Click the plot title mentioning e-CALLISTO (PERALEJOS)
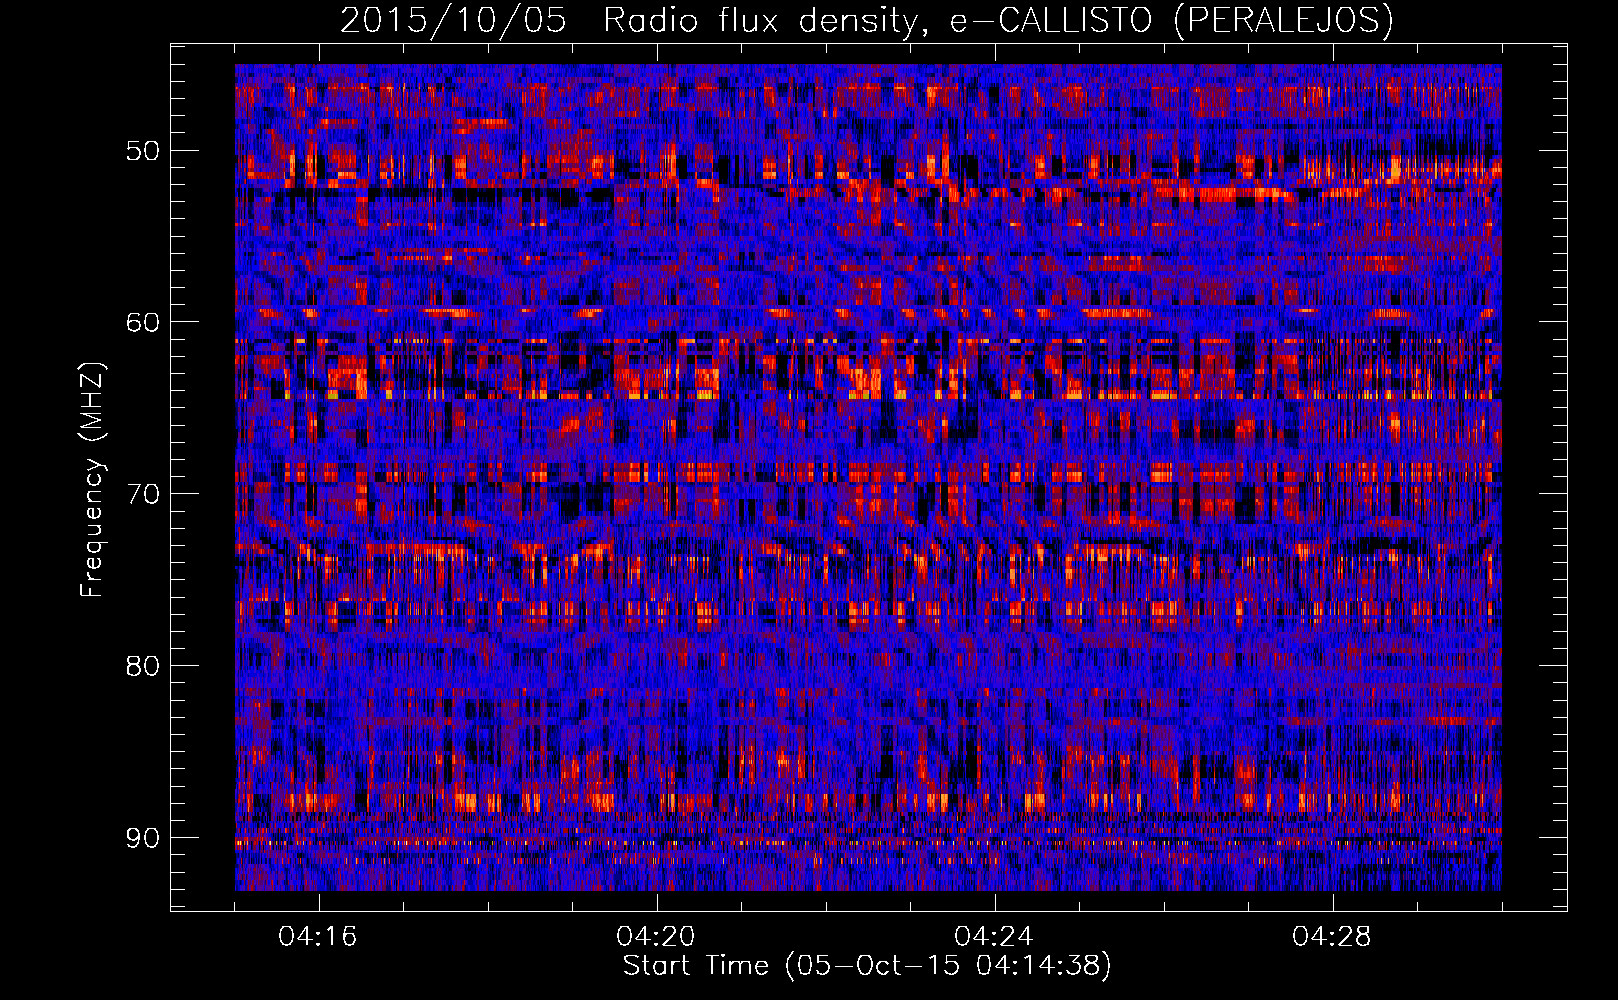This screenshot has width=1618, height=1000. point(867,20)
